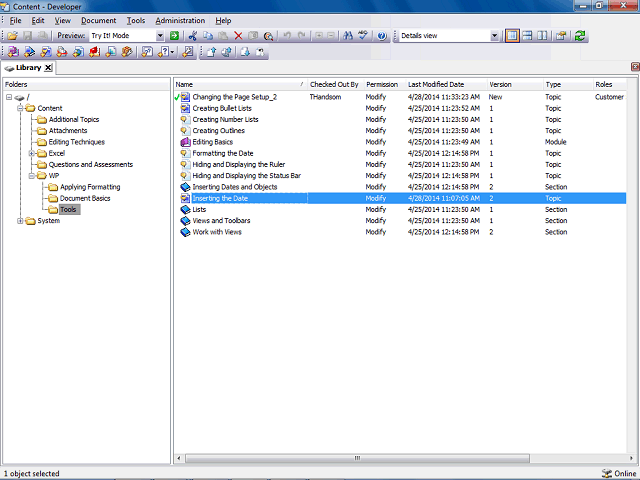Open Help with the blue question mark icon
The image size is (640, 480).
382,36
